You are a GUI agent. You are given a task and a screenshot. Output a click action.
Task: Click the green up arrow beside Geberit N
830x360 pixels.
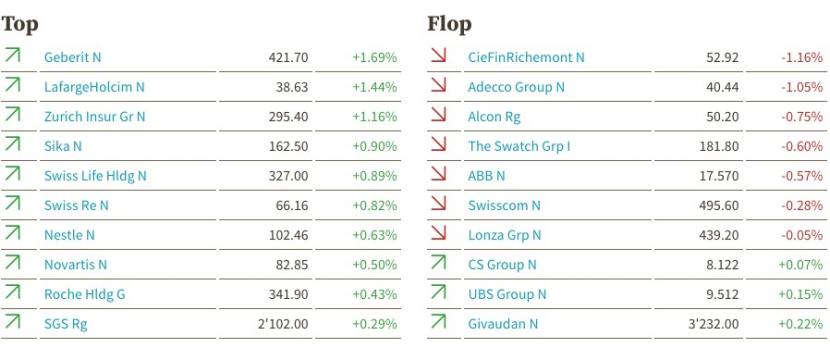pos(12,55)
